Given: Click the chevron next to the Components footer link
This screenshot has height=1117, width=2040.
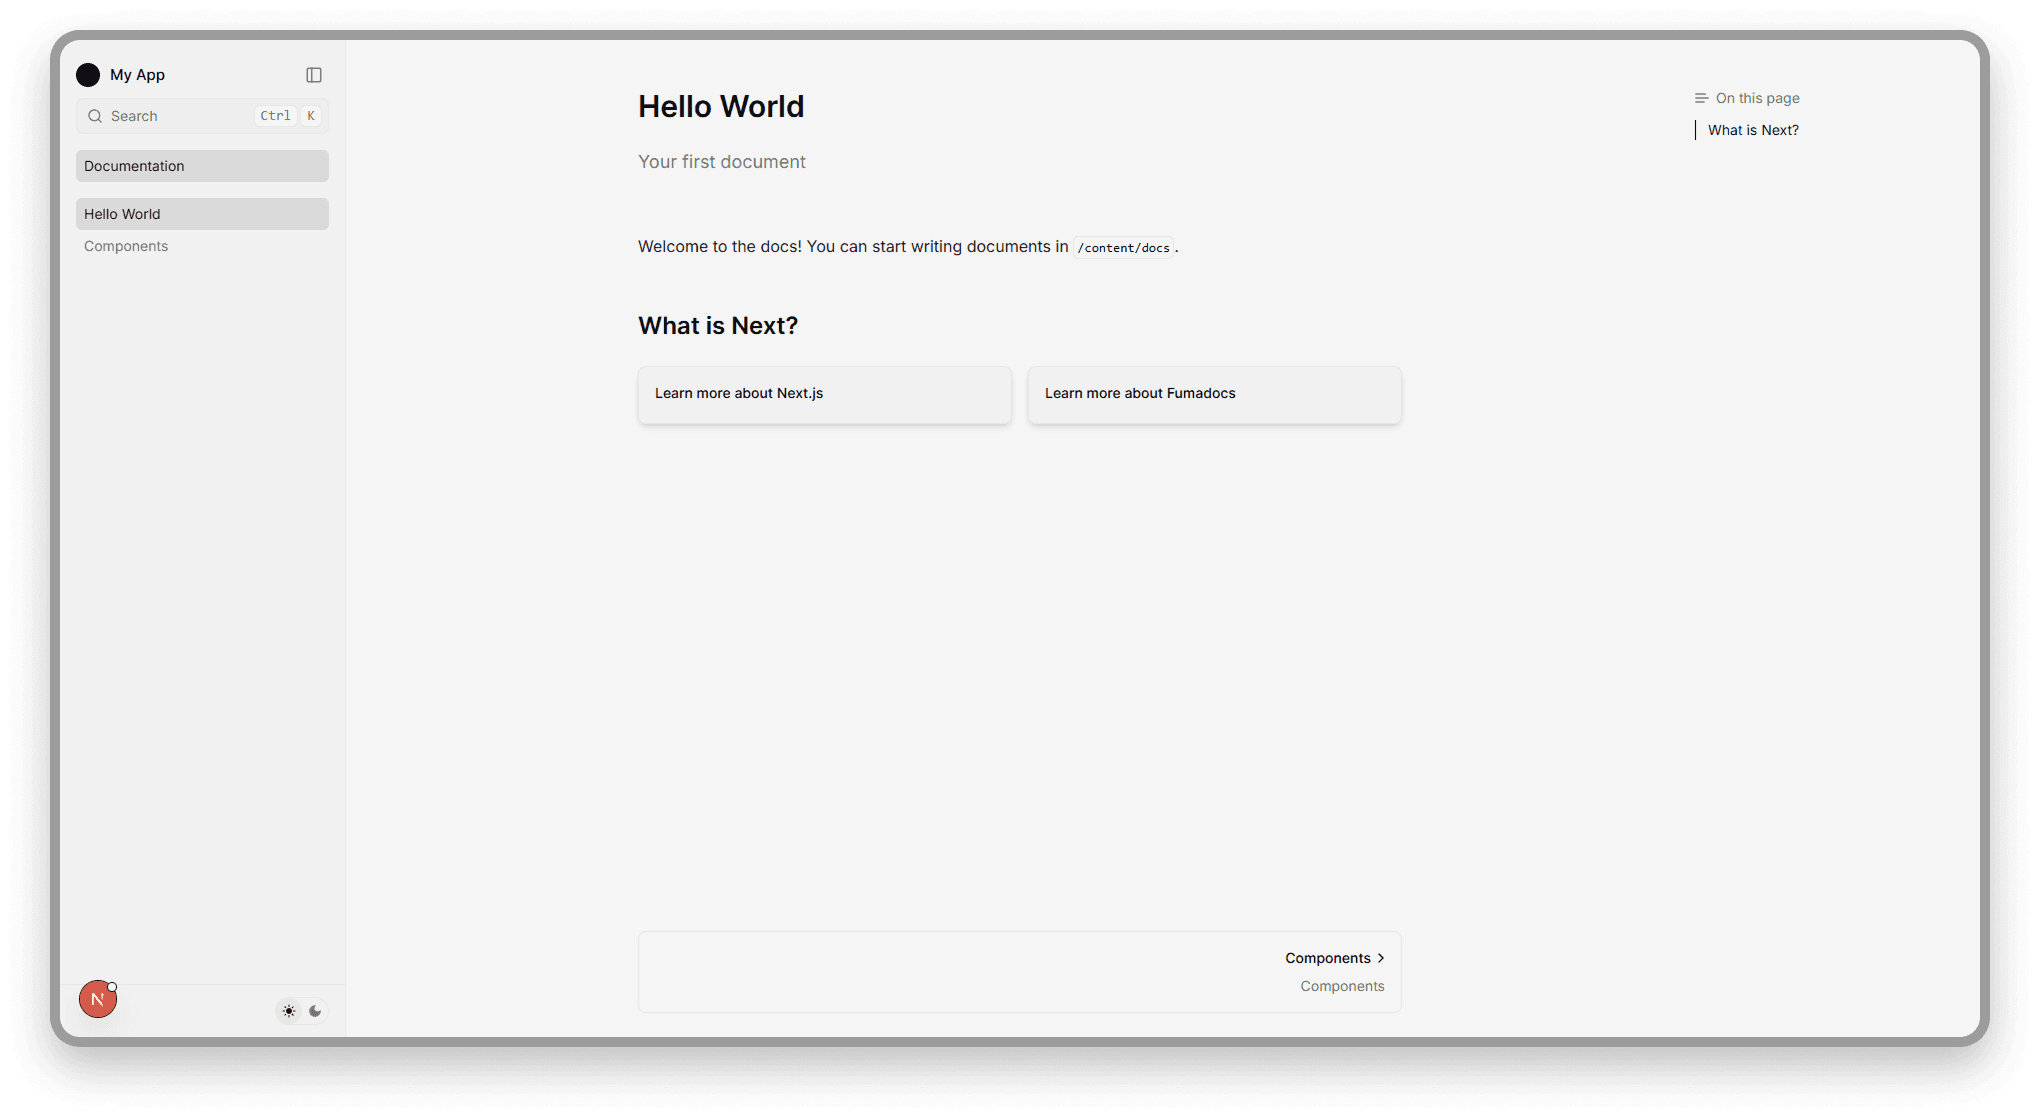Looking at the screenshot, I should coord(1381,958).
